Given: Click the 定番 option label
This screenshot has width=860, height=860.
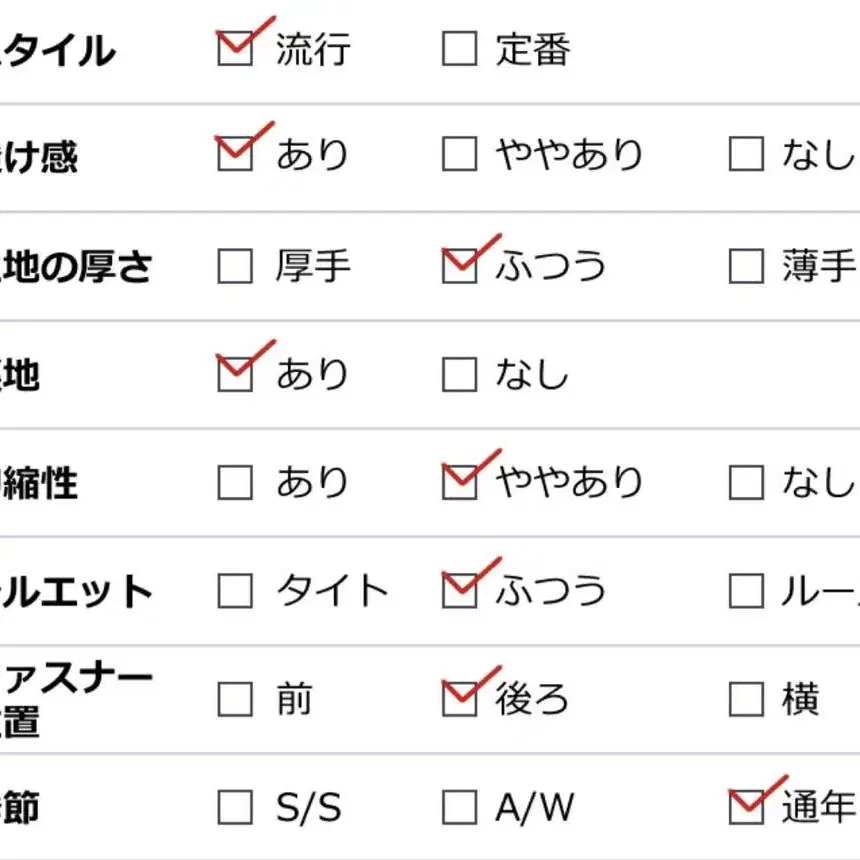Looking at the screenshot, I should (x=533, y=49).
